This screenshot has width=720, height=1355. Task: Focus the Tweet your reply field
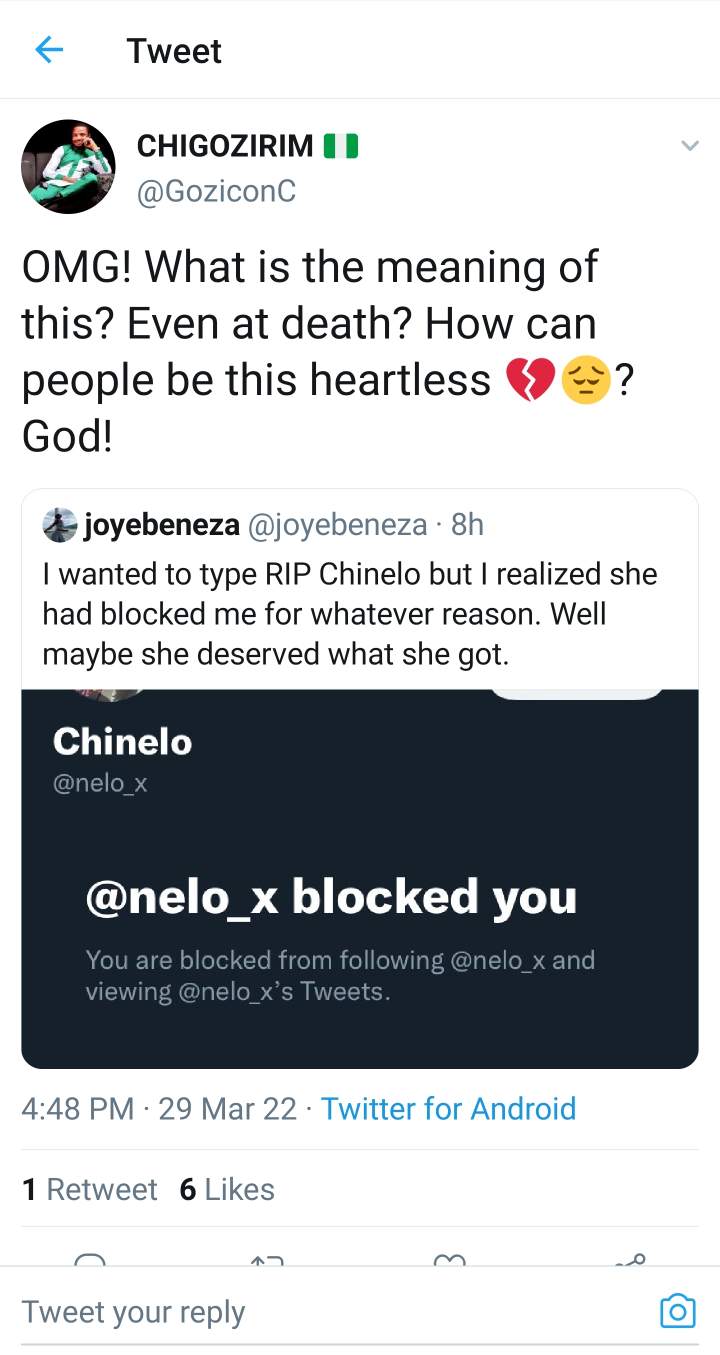coord(330,1312)
